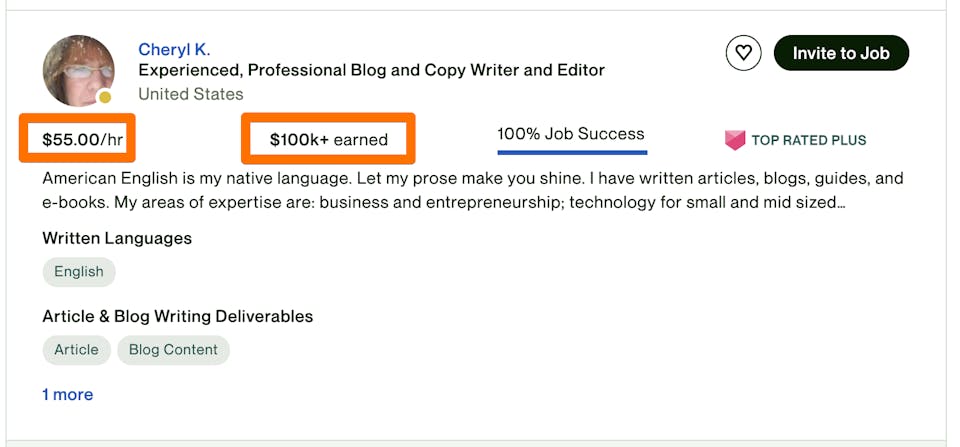Select the English language tag
The height and width of the screenshot is (447, 960).
click(79, 271)
